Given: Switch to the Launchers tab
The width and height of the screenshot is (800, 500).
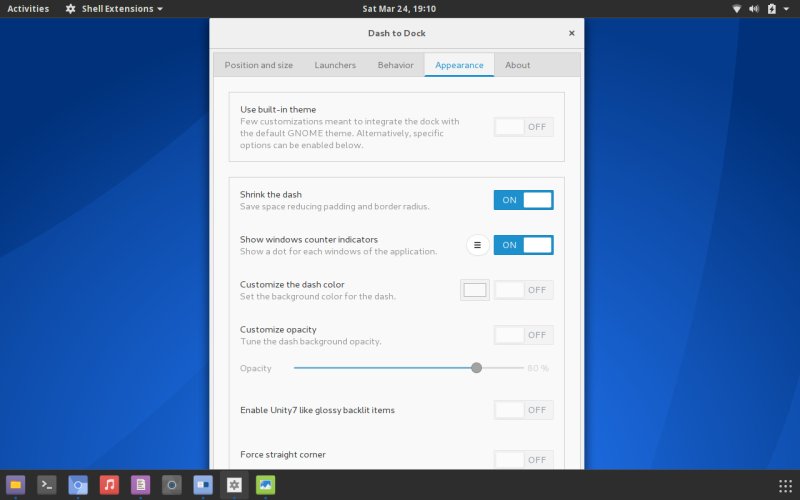Looking at the screenshot, I should tap(335, 65).
